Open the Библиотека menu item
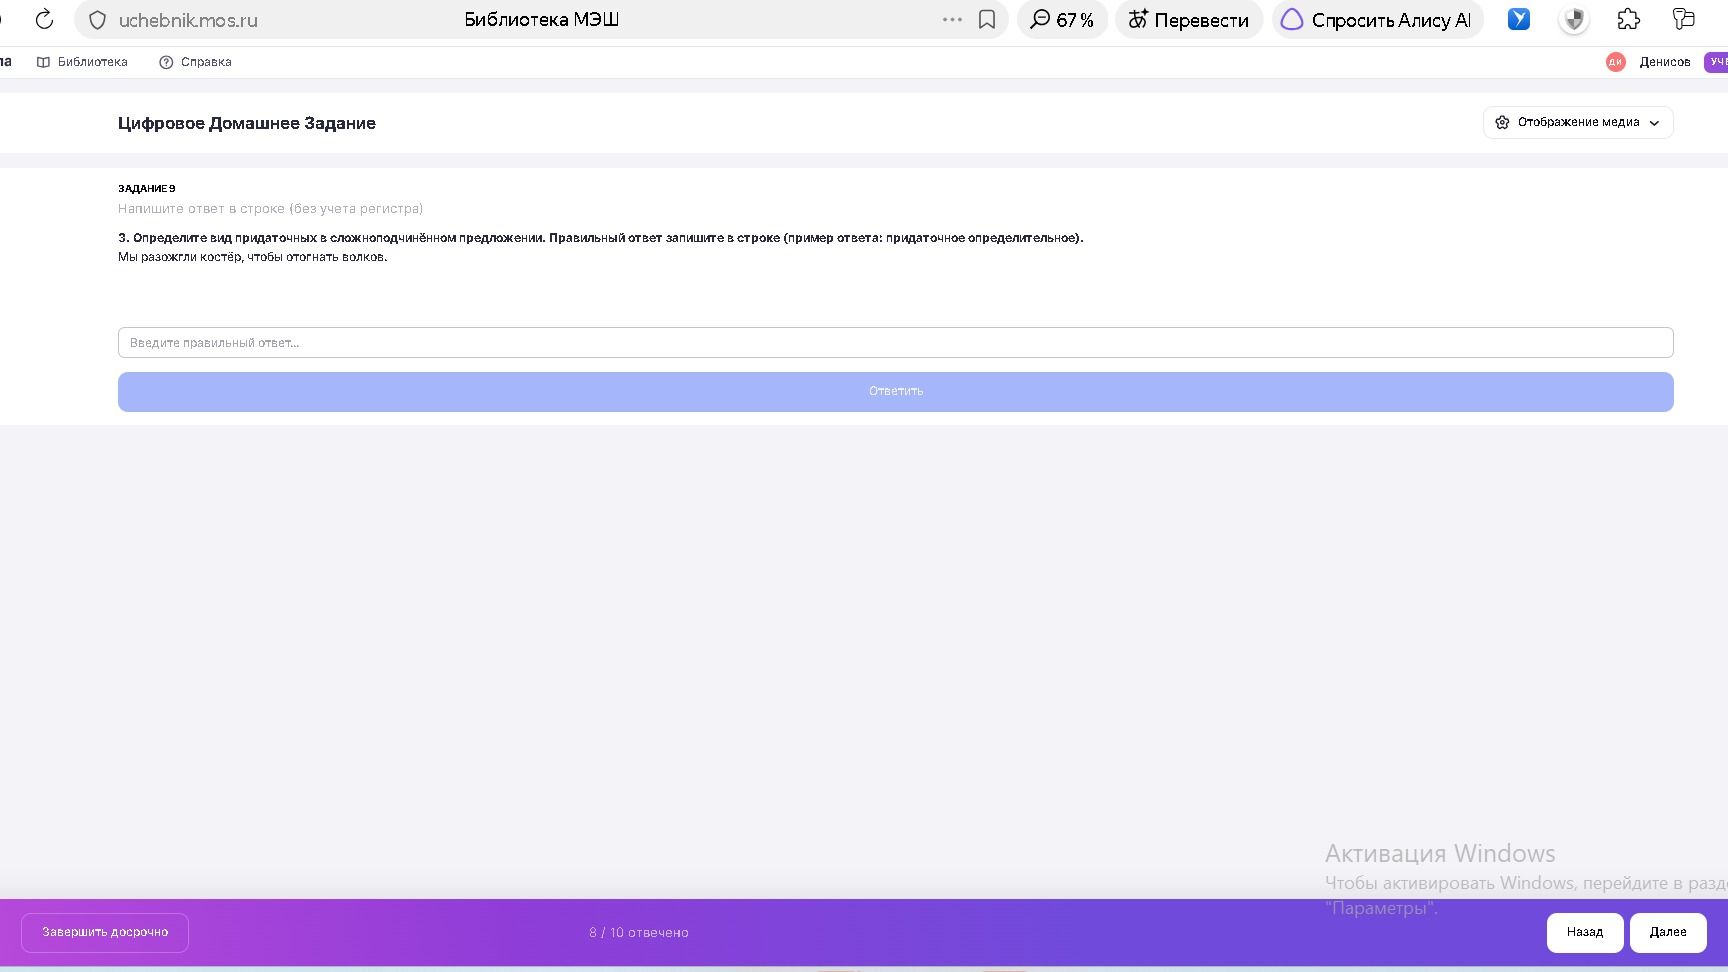This screenshot has height=972, width=1728. click(x=82, y=62)
